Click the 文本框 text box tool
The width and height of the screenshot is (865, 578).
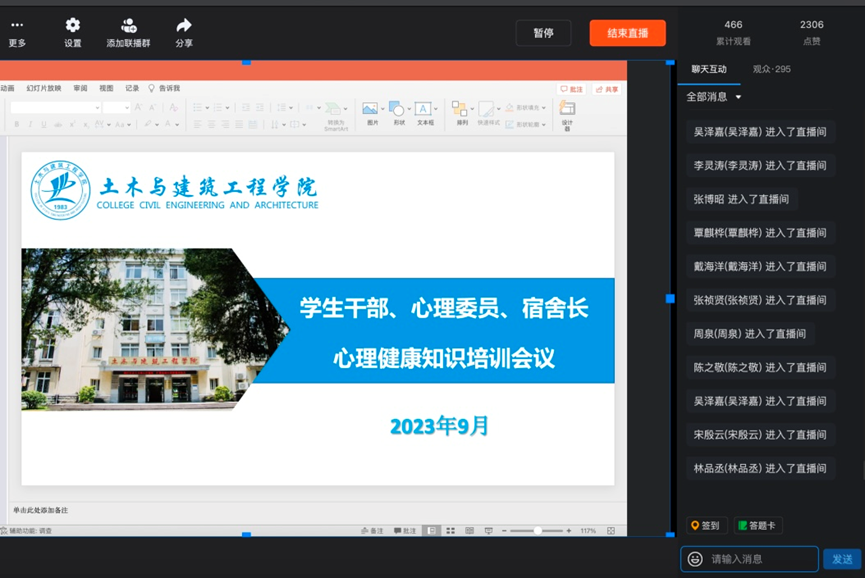tap(424, 109)
